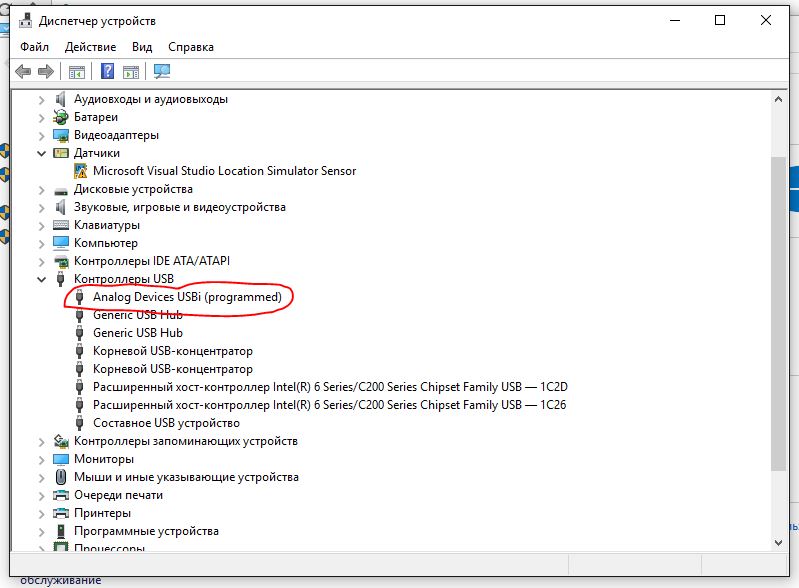Collapse the Контроллеры USB category
Screen dimensions: 799x588
click(x=41, y=279)
